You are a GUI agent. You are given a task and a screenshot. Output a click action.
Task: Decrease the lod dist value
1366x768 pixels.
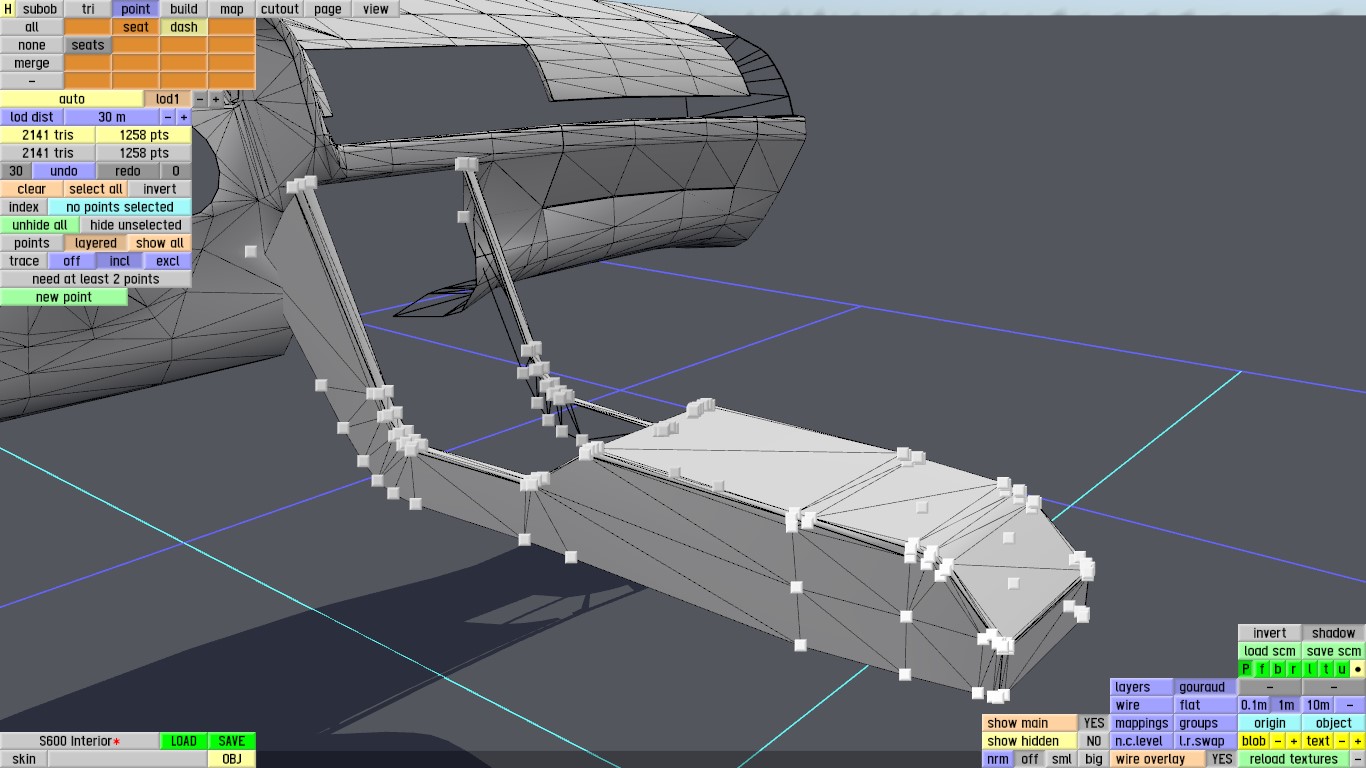pyautogui.click(x=168, y=117)
